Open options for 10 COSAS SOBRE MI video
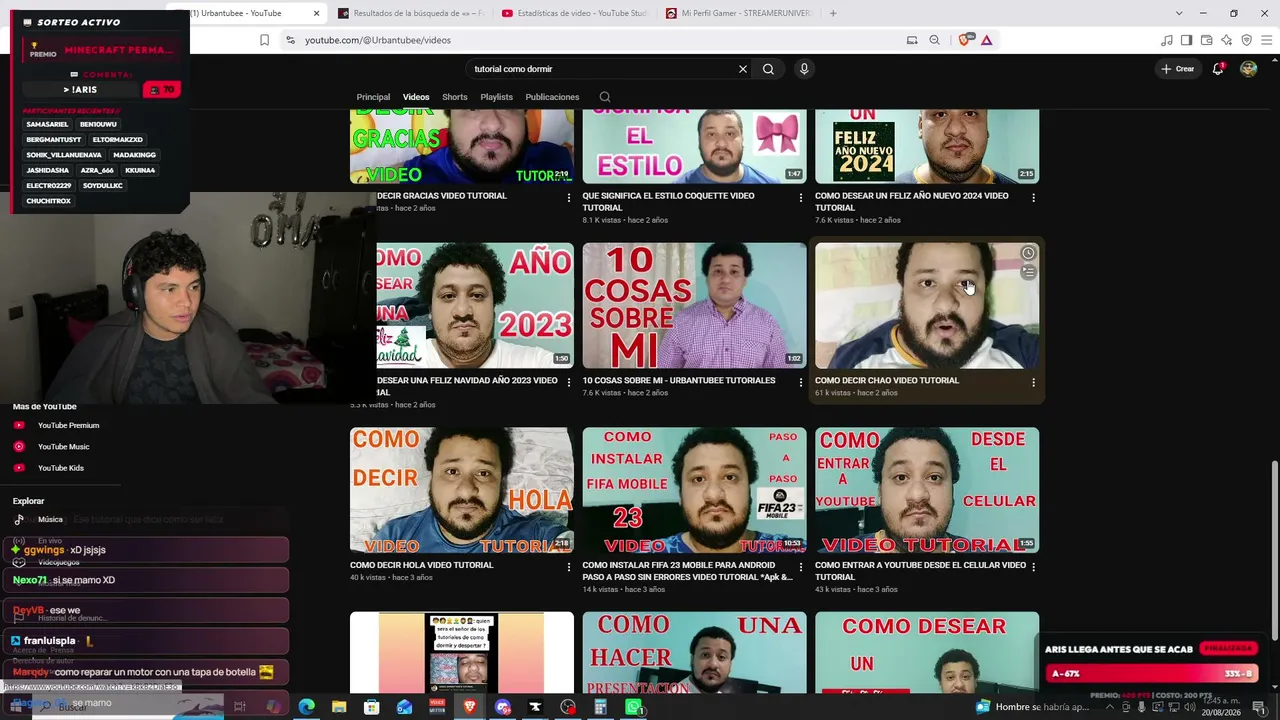Image resolution: width=1280 pixels, height=720 pixels. pyautogui.click(x=800, y=382)
